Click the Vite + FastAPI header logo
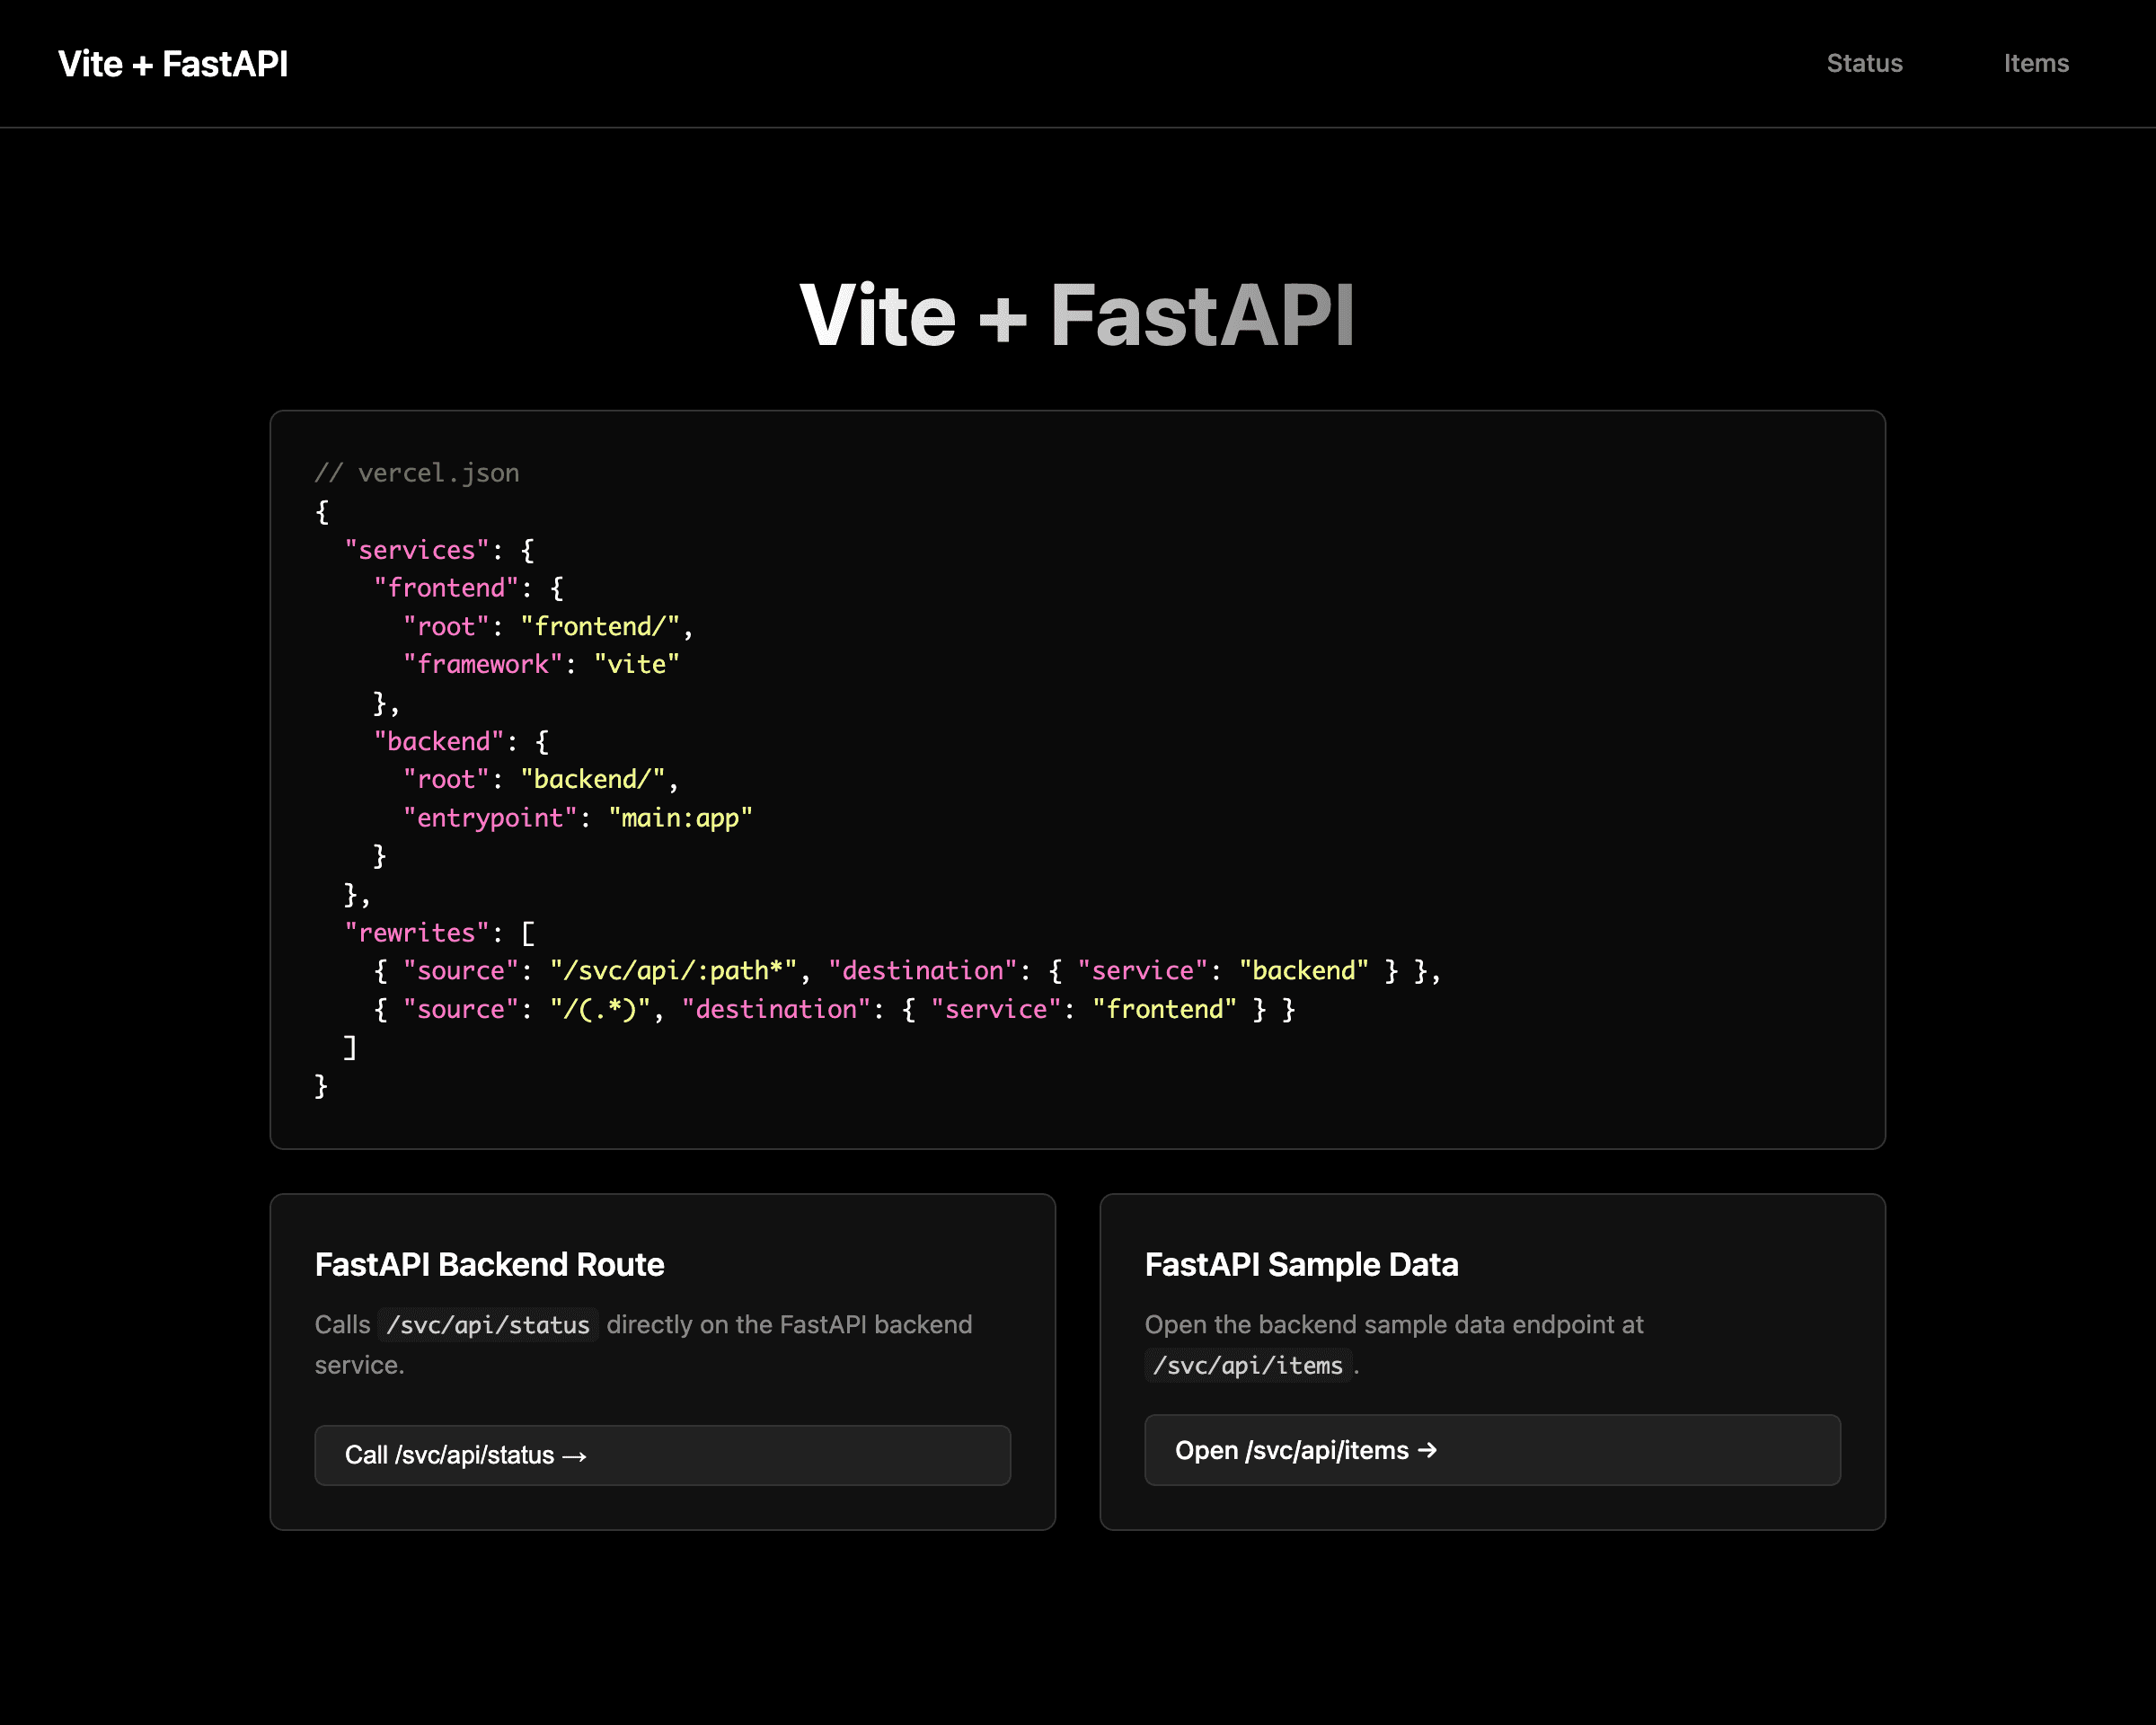This screenshot has height=1725, width=2156. pos(173,64)
